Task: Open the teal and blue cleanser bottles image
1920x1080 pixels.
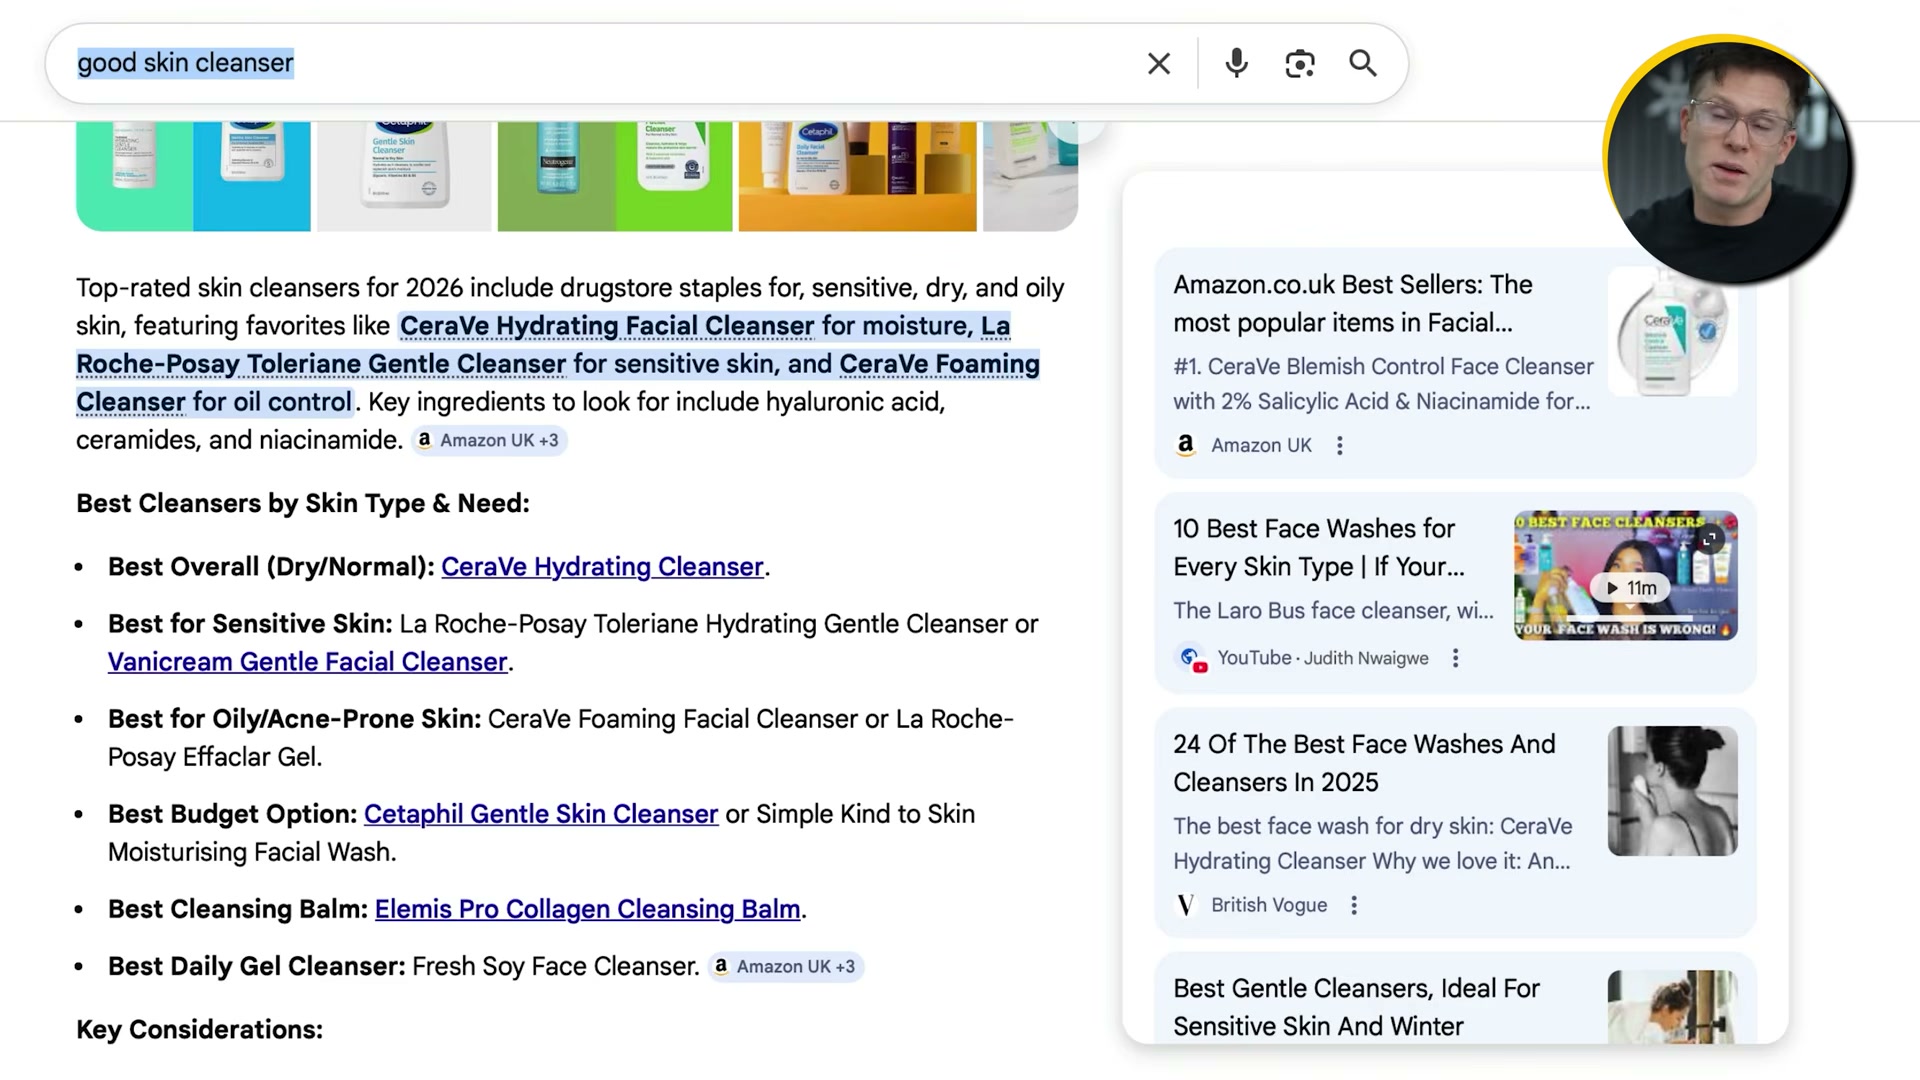Action: pyautogui.click(x=193, y=176)
